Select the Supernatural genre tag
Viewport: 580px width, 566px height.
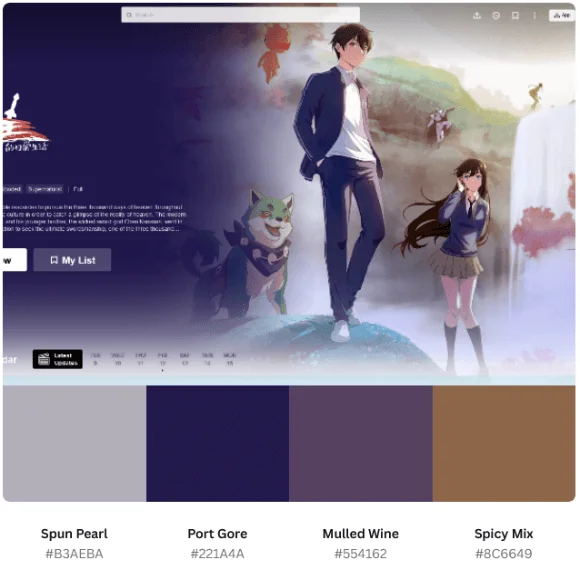tap(45, 189)
